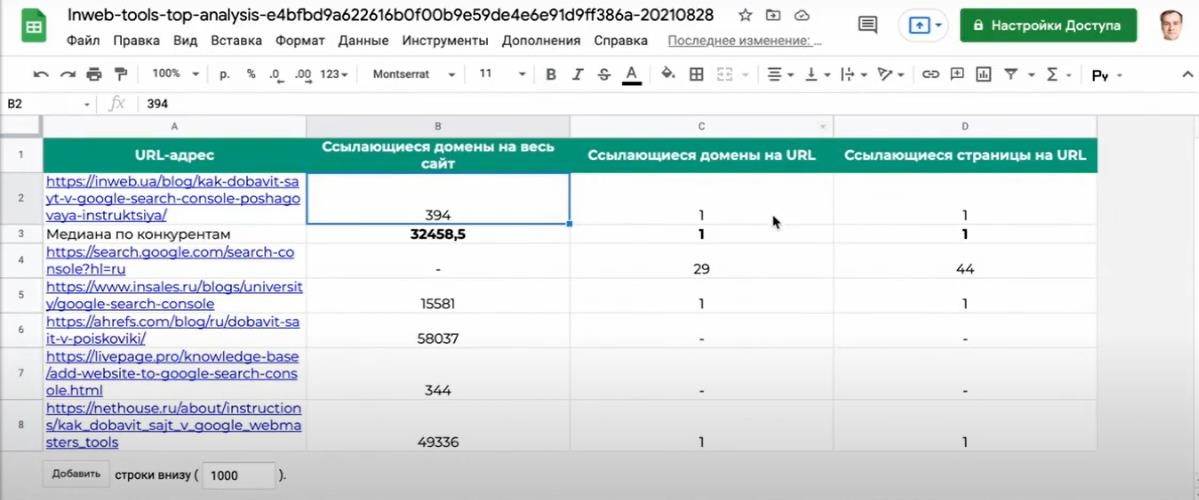
Task: Open the functions sigma menu
Action: (x=1052, y=74)
